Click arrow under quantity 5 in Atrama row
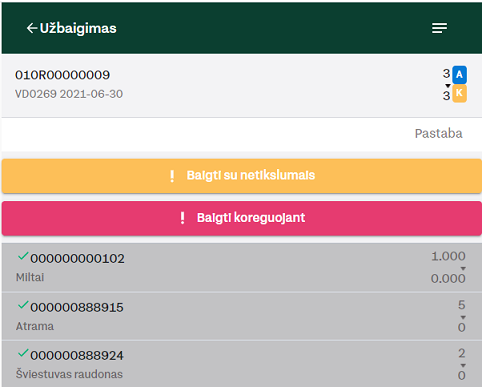Screen dimensions: 482x387 pyautogui.click(x=463, y=317)
